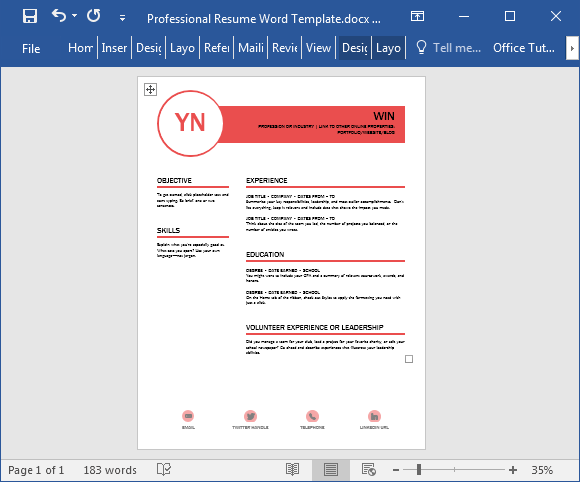Click the 35% zoom level button
This screenshot has width=580, height=482.
pos(542,470)
